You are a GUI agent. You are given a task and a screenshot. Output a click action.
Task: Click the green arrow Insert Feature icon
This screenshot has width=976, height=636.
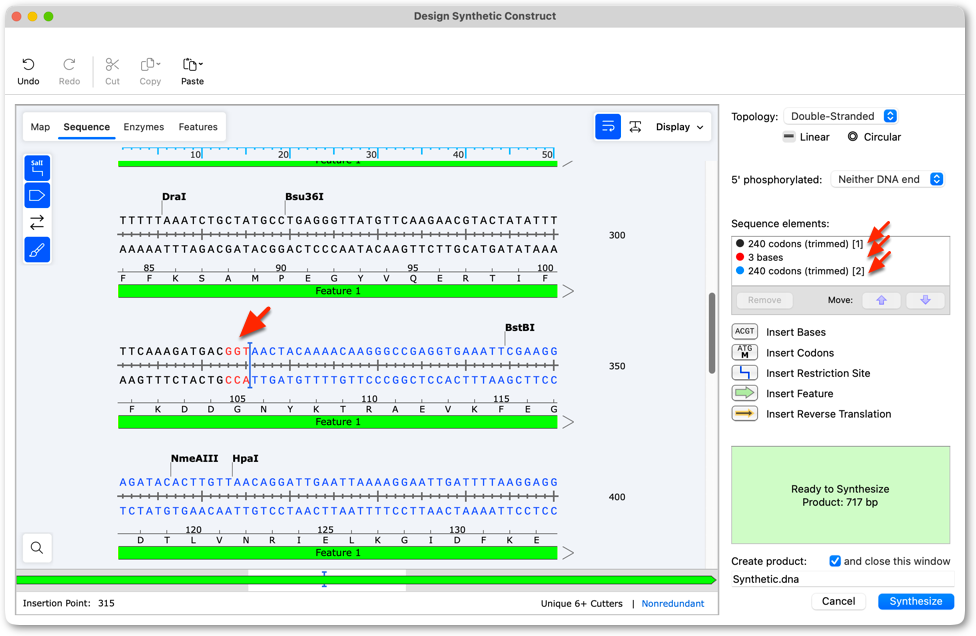744,393
